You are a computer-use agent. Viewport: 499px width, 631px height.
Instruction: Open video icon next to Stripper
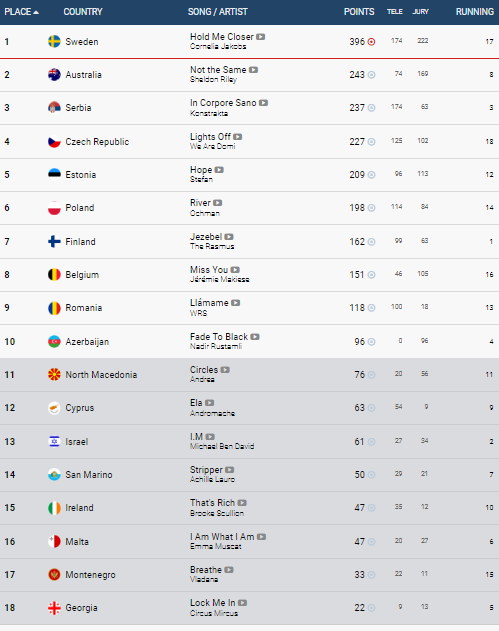230,470
